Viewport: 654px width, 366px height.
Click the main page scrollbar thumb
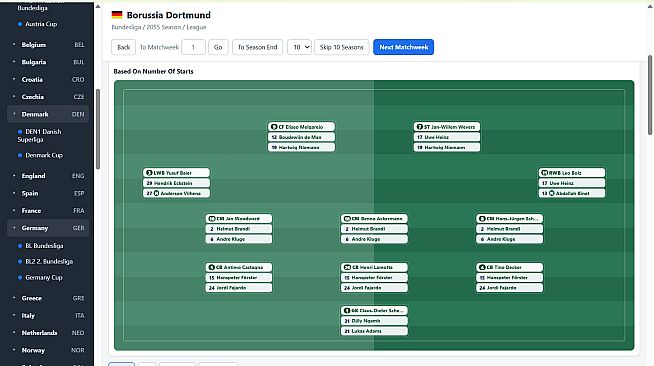pos(650,95)
